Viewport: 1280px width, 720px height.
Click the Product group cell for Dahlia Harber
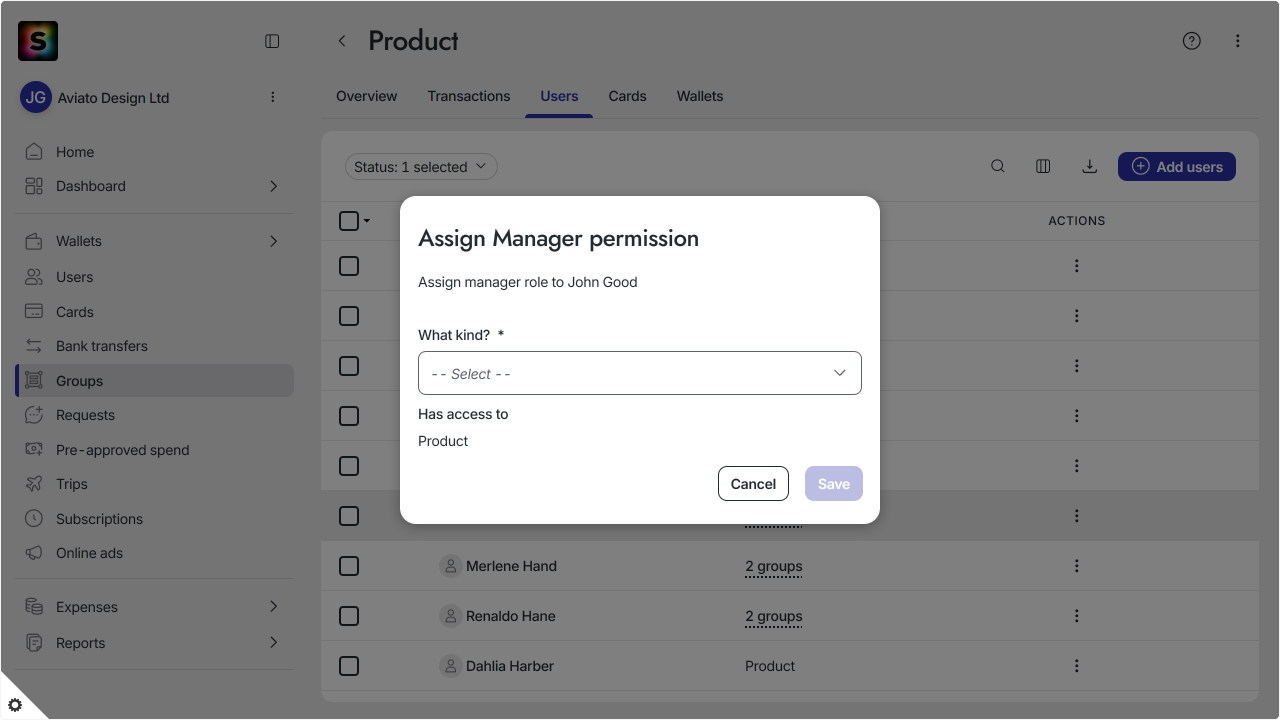click(x=770, y=666)
